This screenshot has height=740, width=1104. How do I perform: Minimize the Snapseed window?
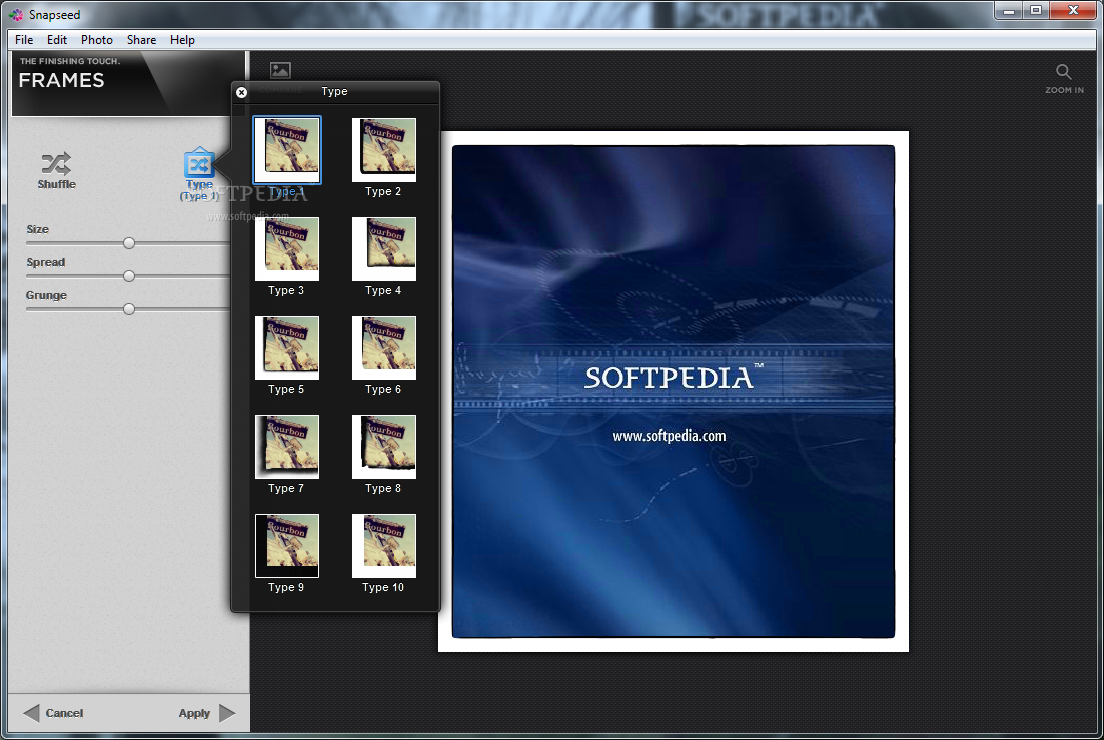(x=1009, y=11)
